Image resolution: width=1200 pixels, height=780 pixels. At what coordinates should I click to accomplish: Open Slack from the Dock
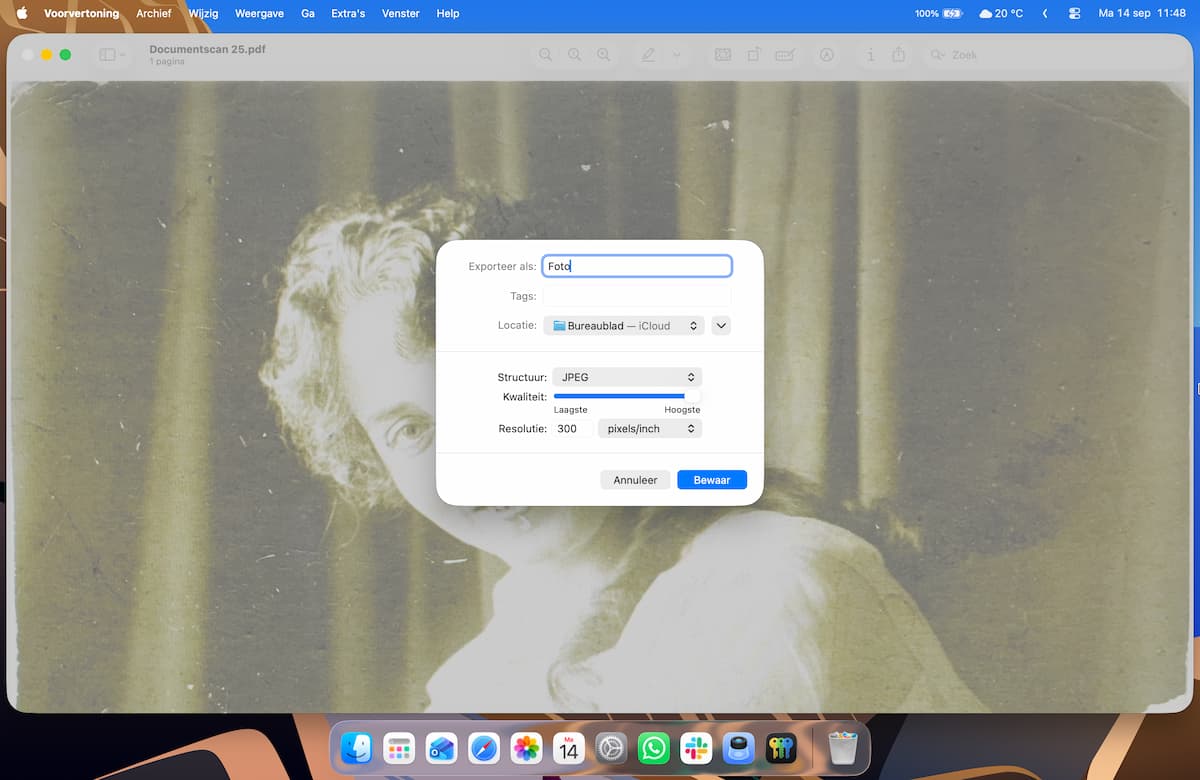[x=696, y=748]
